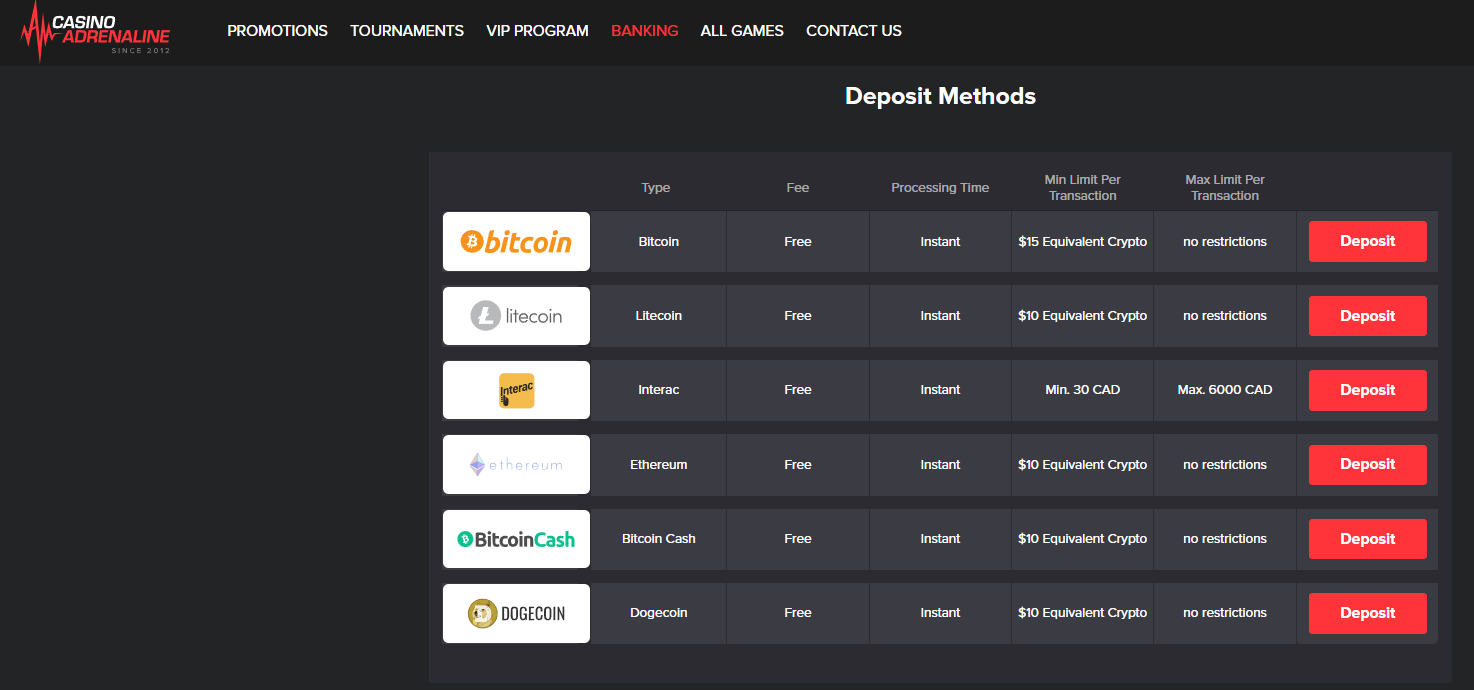This screenshot has width=1474, height=690.
Task: Click the Bitcoin Cash payment logo
Action: point(516,538)
